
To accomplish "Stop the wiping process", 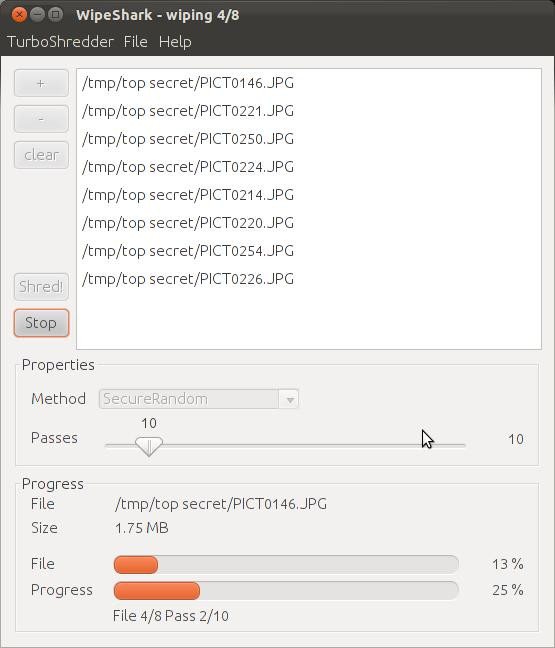I will (41, 323).
